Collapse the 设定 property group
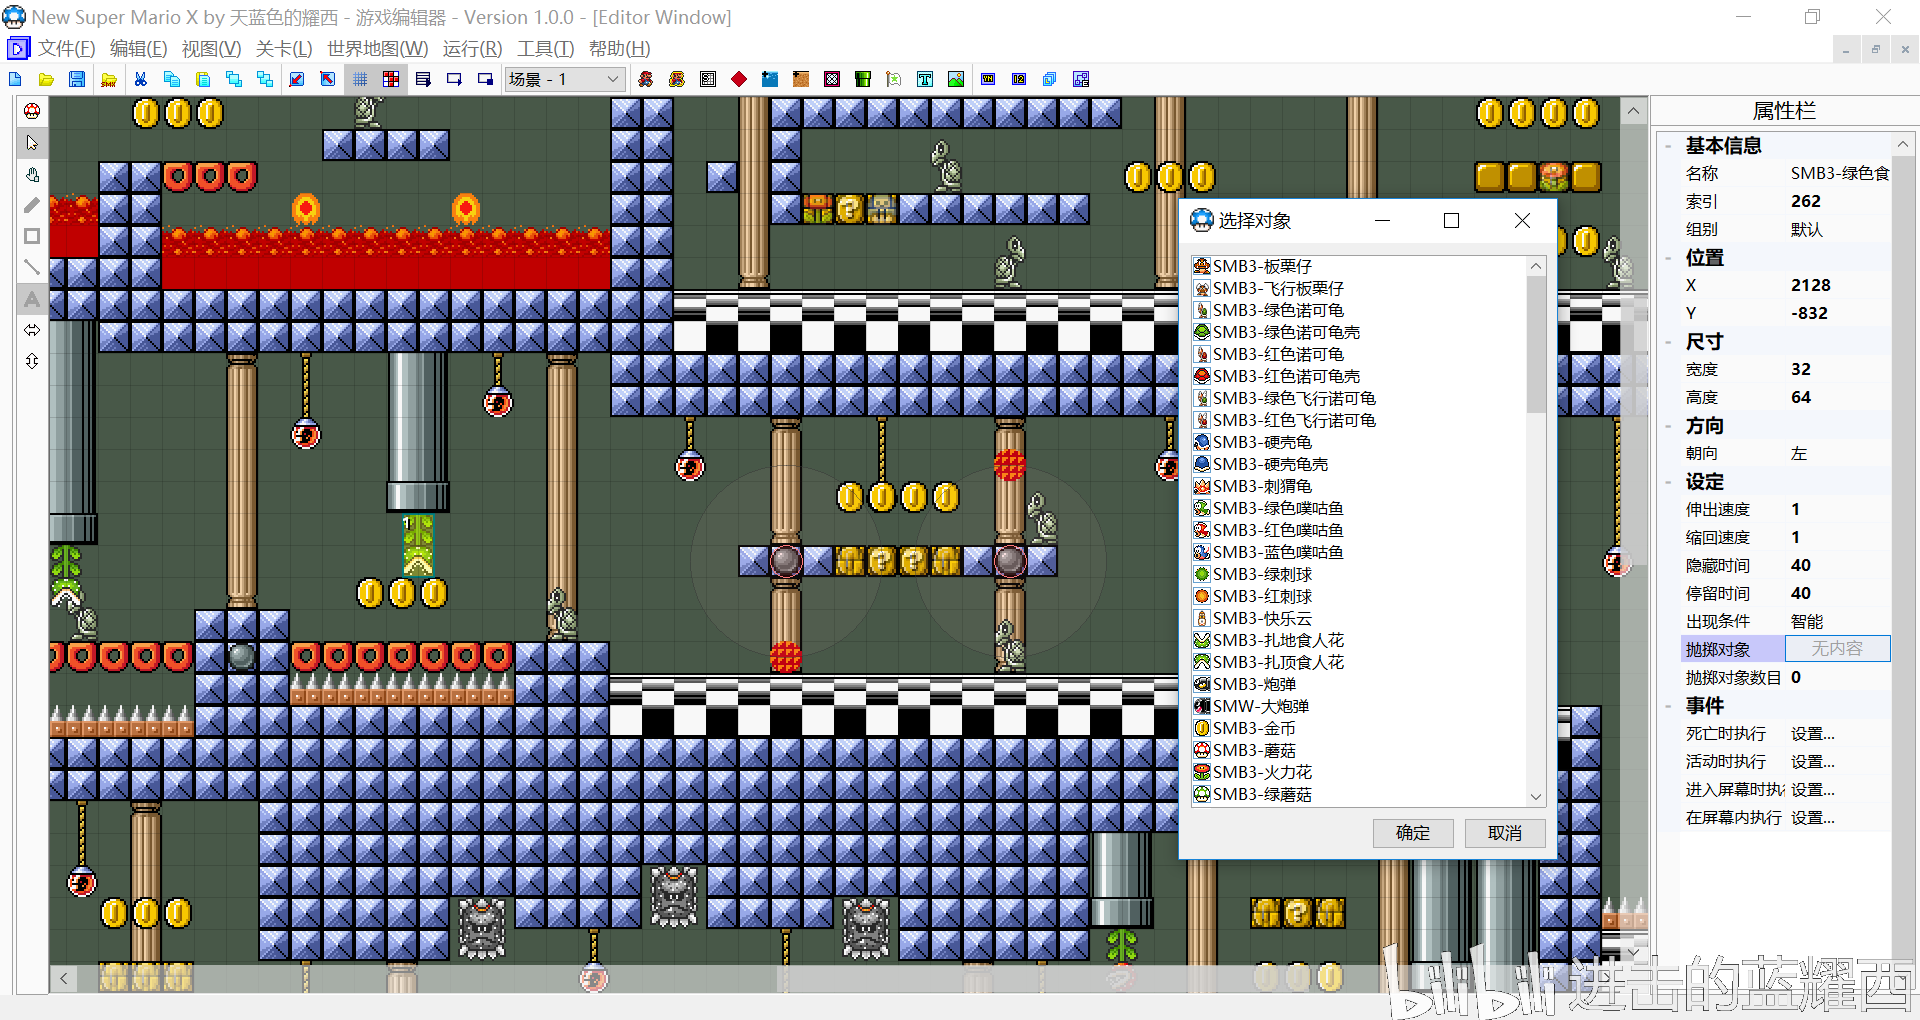This screenshot has height=1020, width=1920. [1668, 482]
